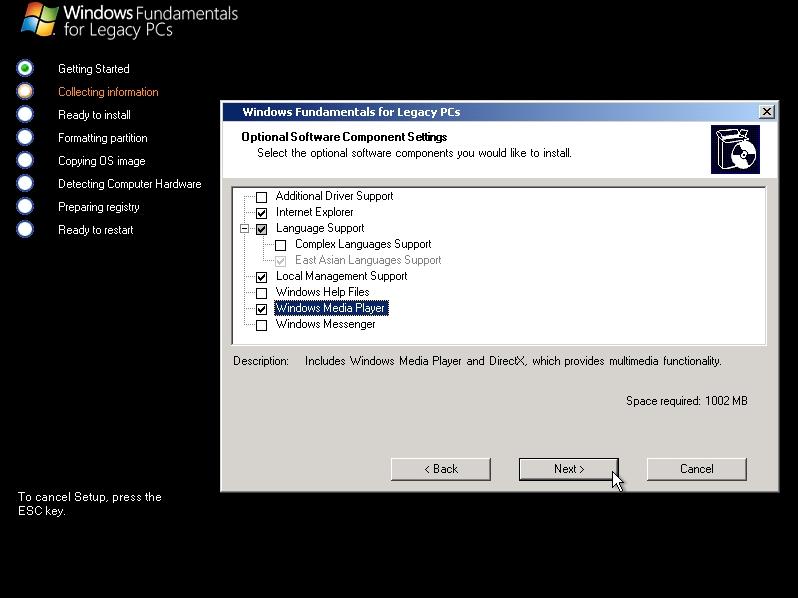Screen dimensions: 798x598
Task: Click the Formatting partition step circle
Action: click(x=25, y=137)
